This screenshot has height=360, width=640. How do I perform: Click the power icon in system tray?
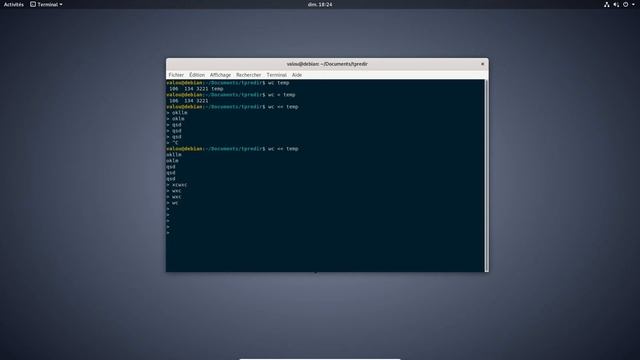[x=625, y=4]
